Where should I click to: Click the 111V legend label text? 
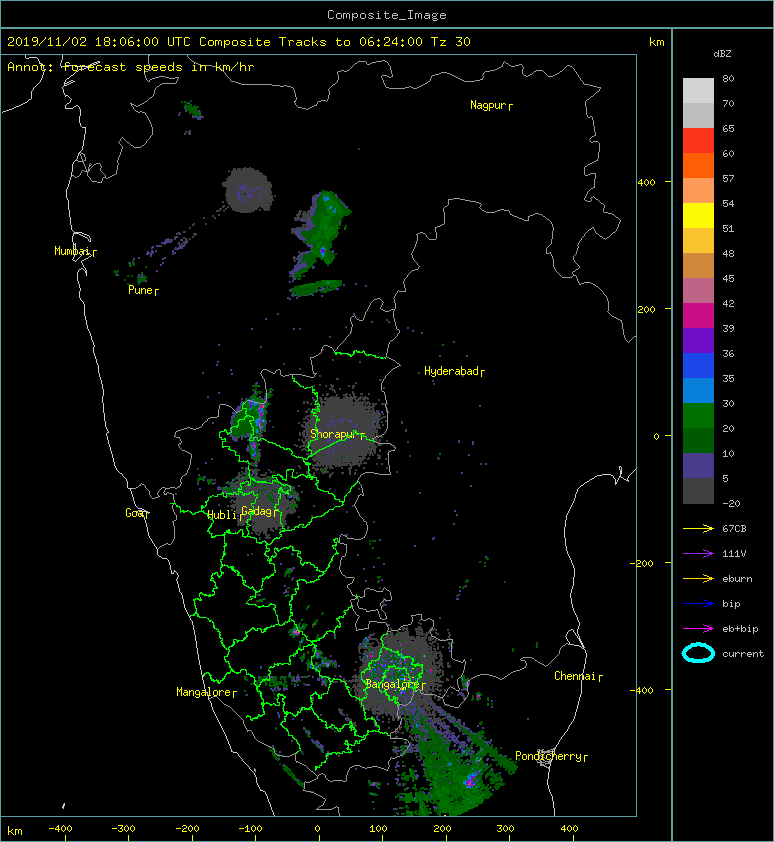point(734,554)
